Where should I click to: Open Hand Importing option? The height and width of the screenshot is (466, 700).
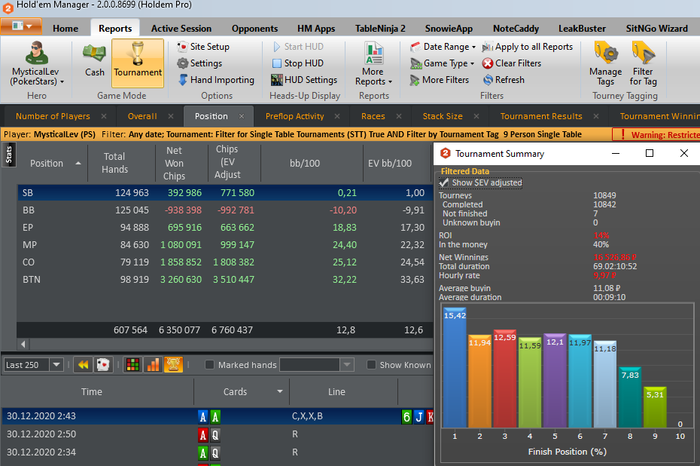point(217,79)
